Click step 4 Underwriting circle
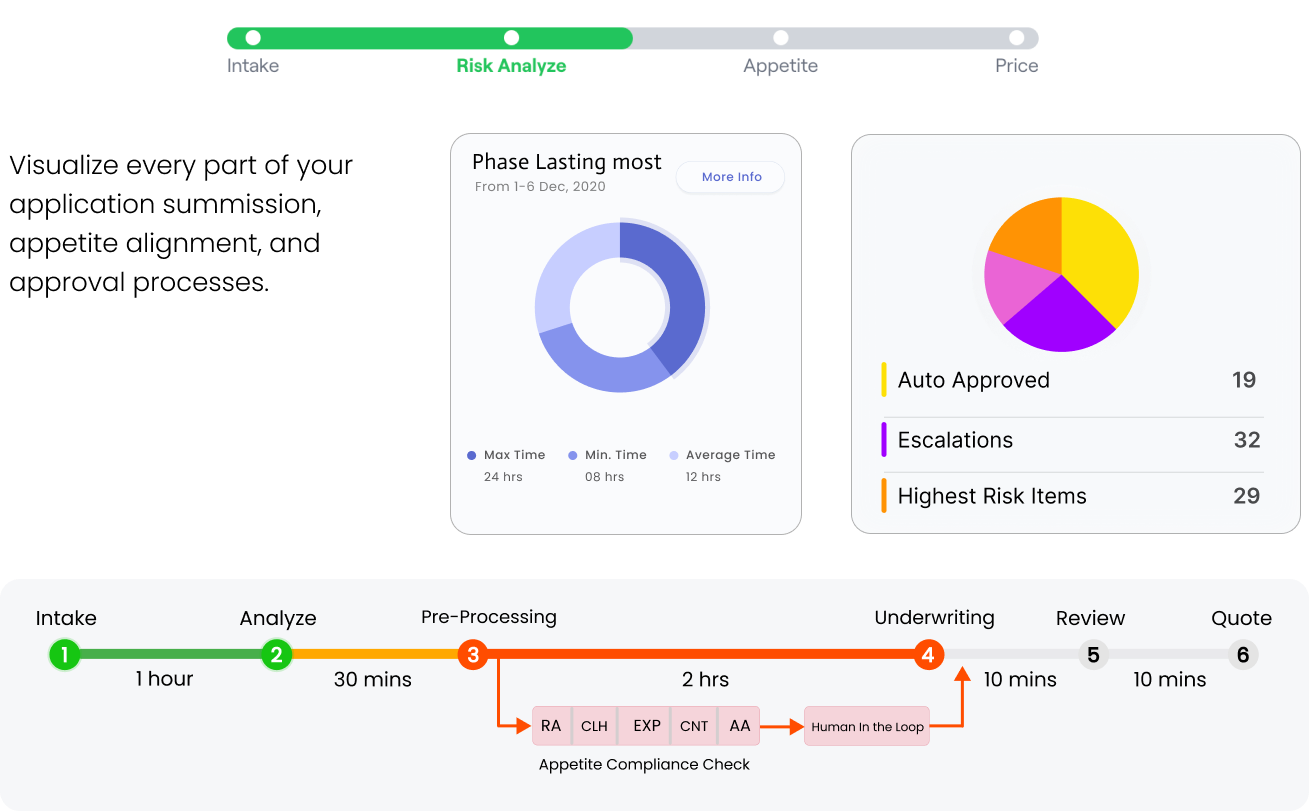The image size is (1309, 811). click(928, 655)
